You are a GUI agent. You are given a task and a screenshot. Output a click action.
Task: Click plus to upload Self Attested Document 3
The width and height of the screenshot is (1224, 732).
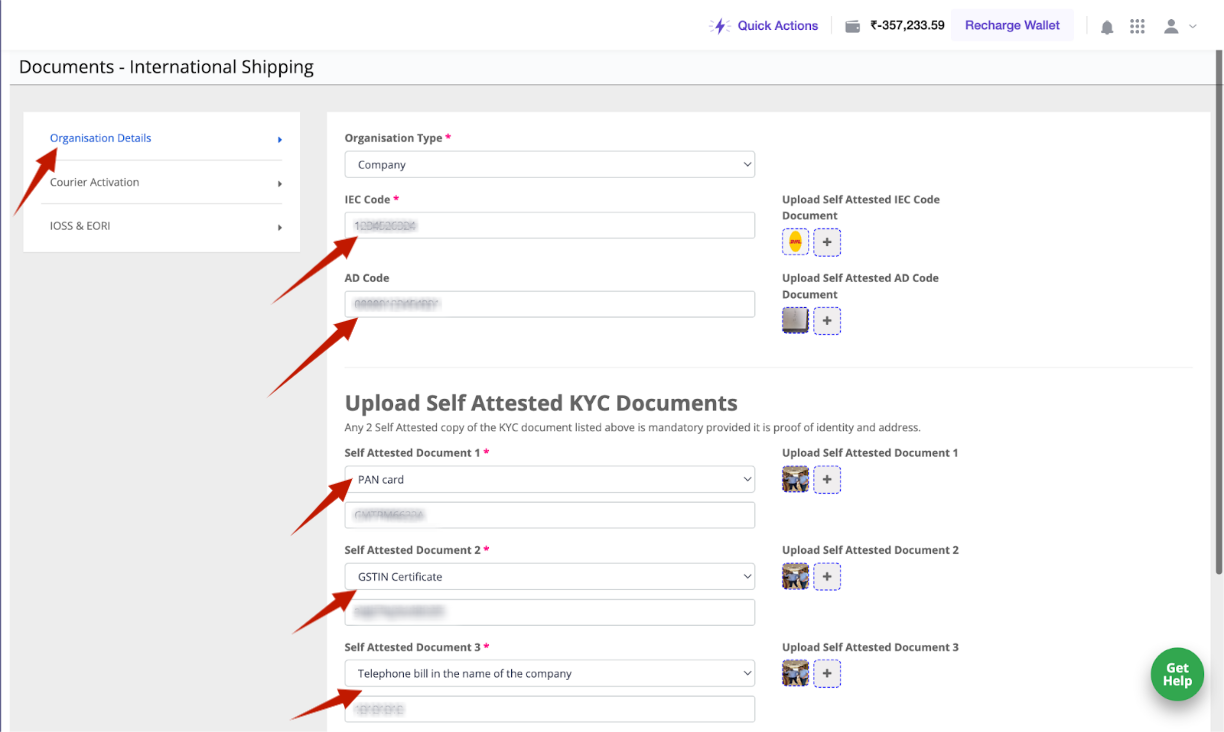[x=827, y=674]
